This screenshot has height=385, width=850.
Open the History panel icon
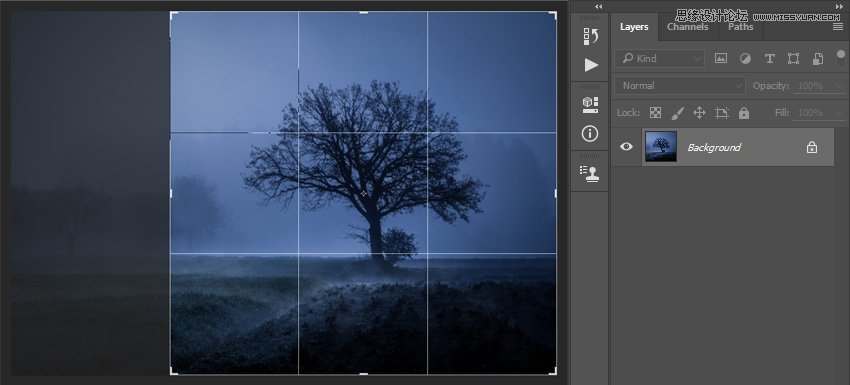pos(590,36)
